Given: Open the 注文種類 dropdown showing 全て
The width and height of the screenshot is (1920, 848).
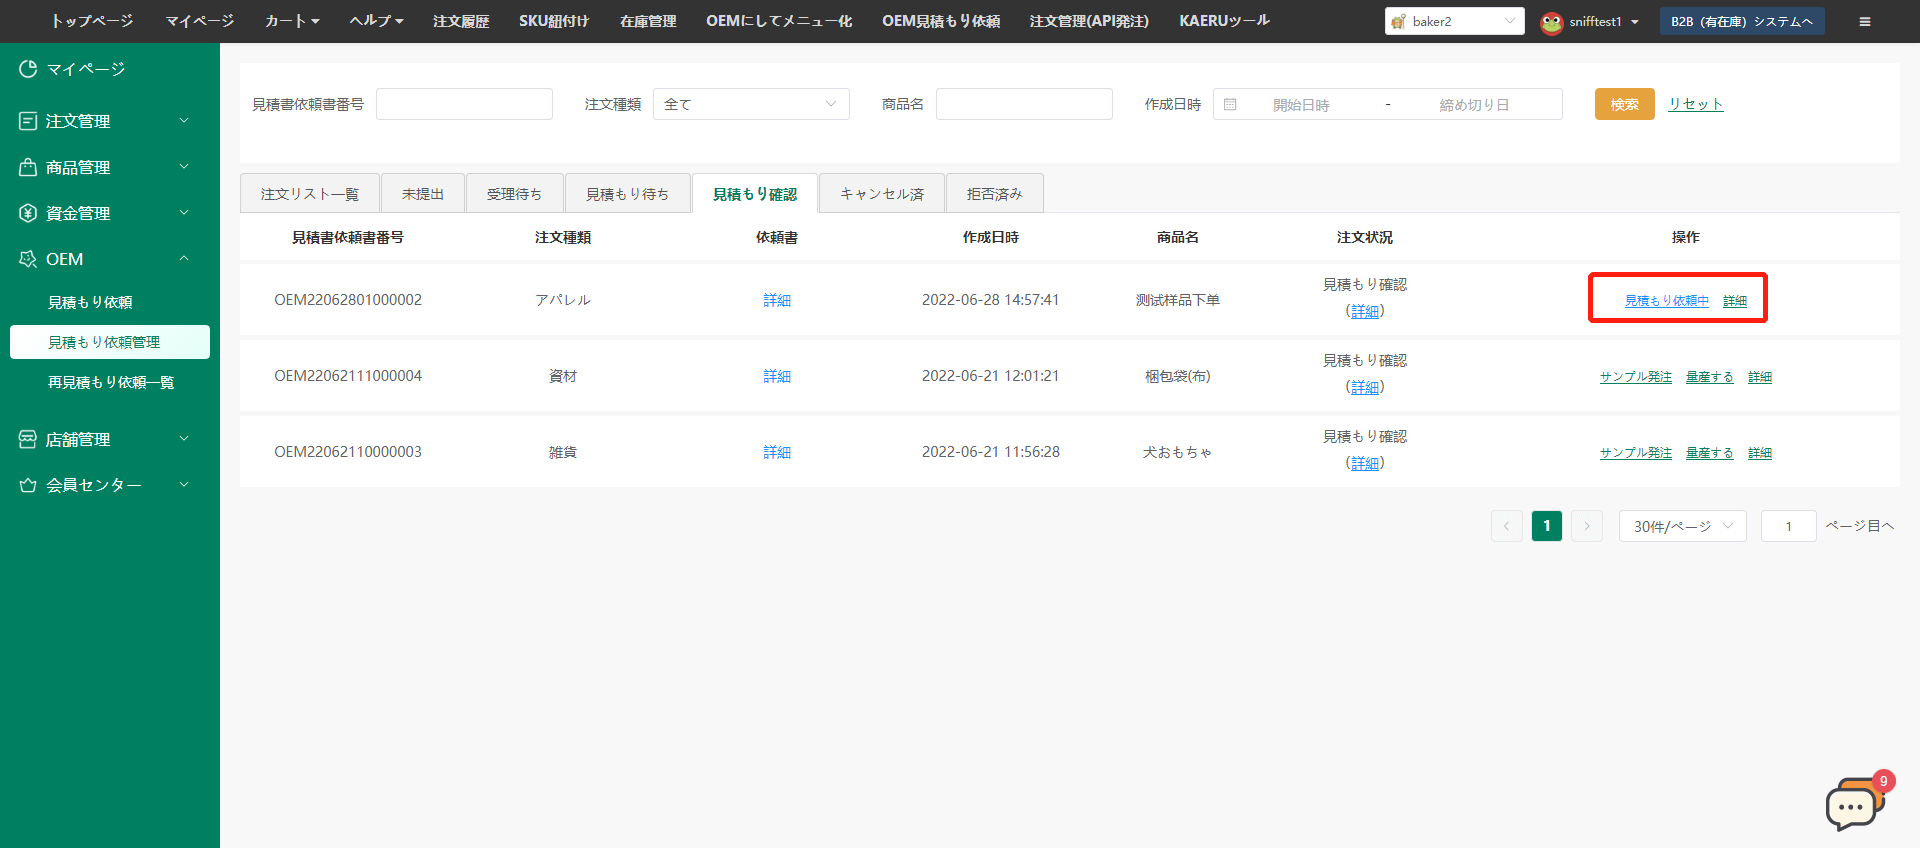Looking at the screenshot, I should (x=751, y=104).
